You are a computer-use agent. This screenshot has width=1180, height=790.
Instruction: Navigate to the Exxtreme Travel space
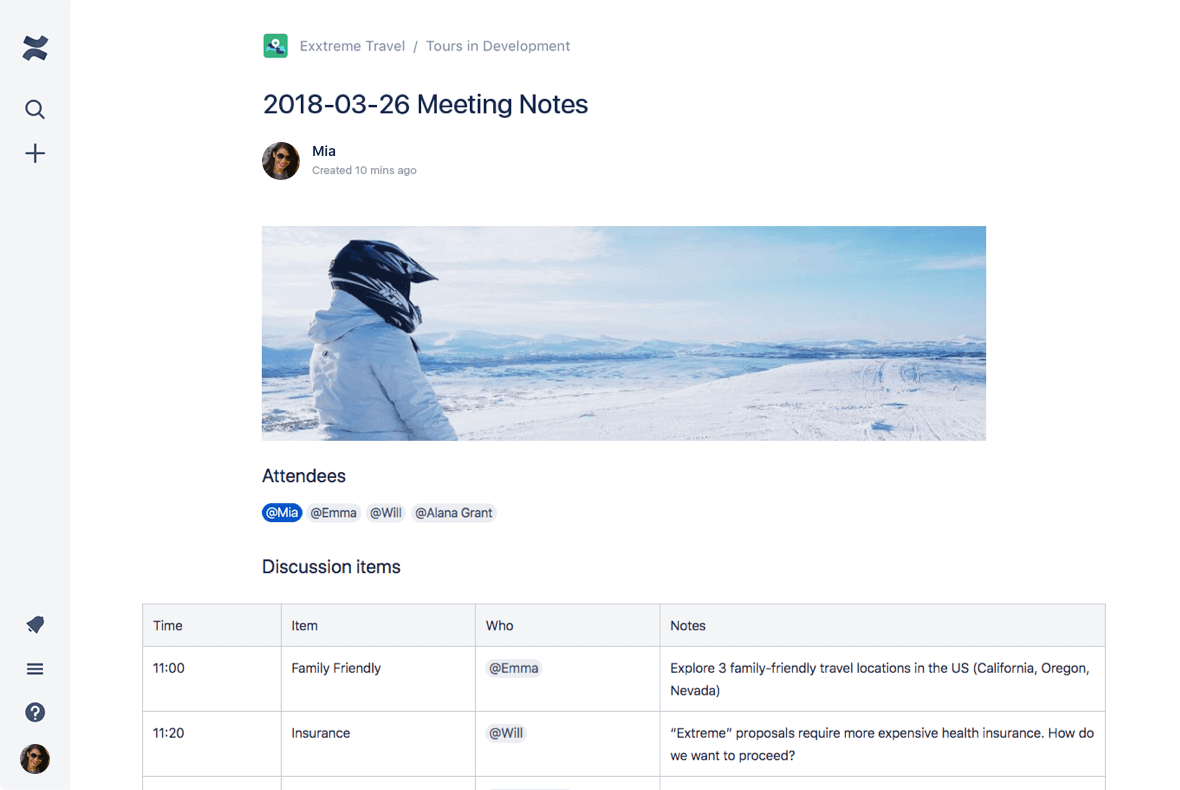click(352, 45)
